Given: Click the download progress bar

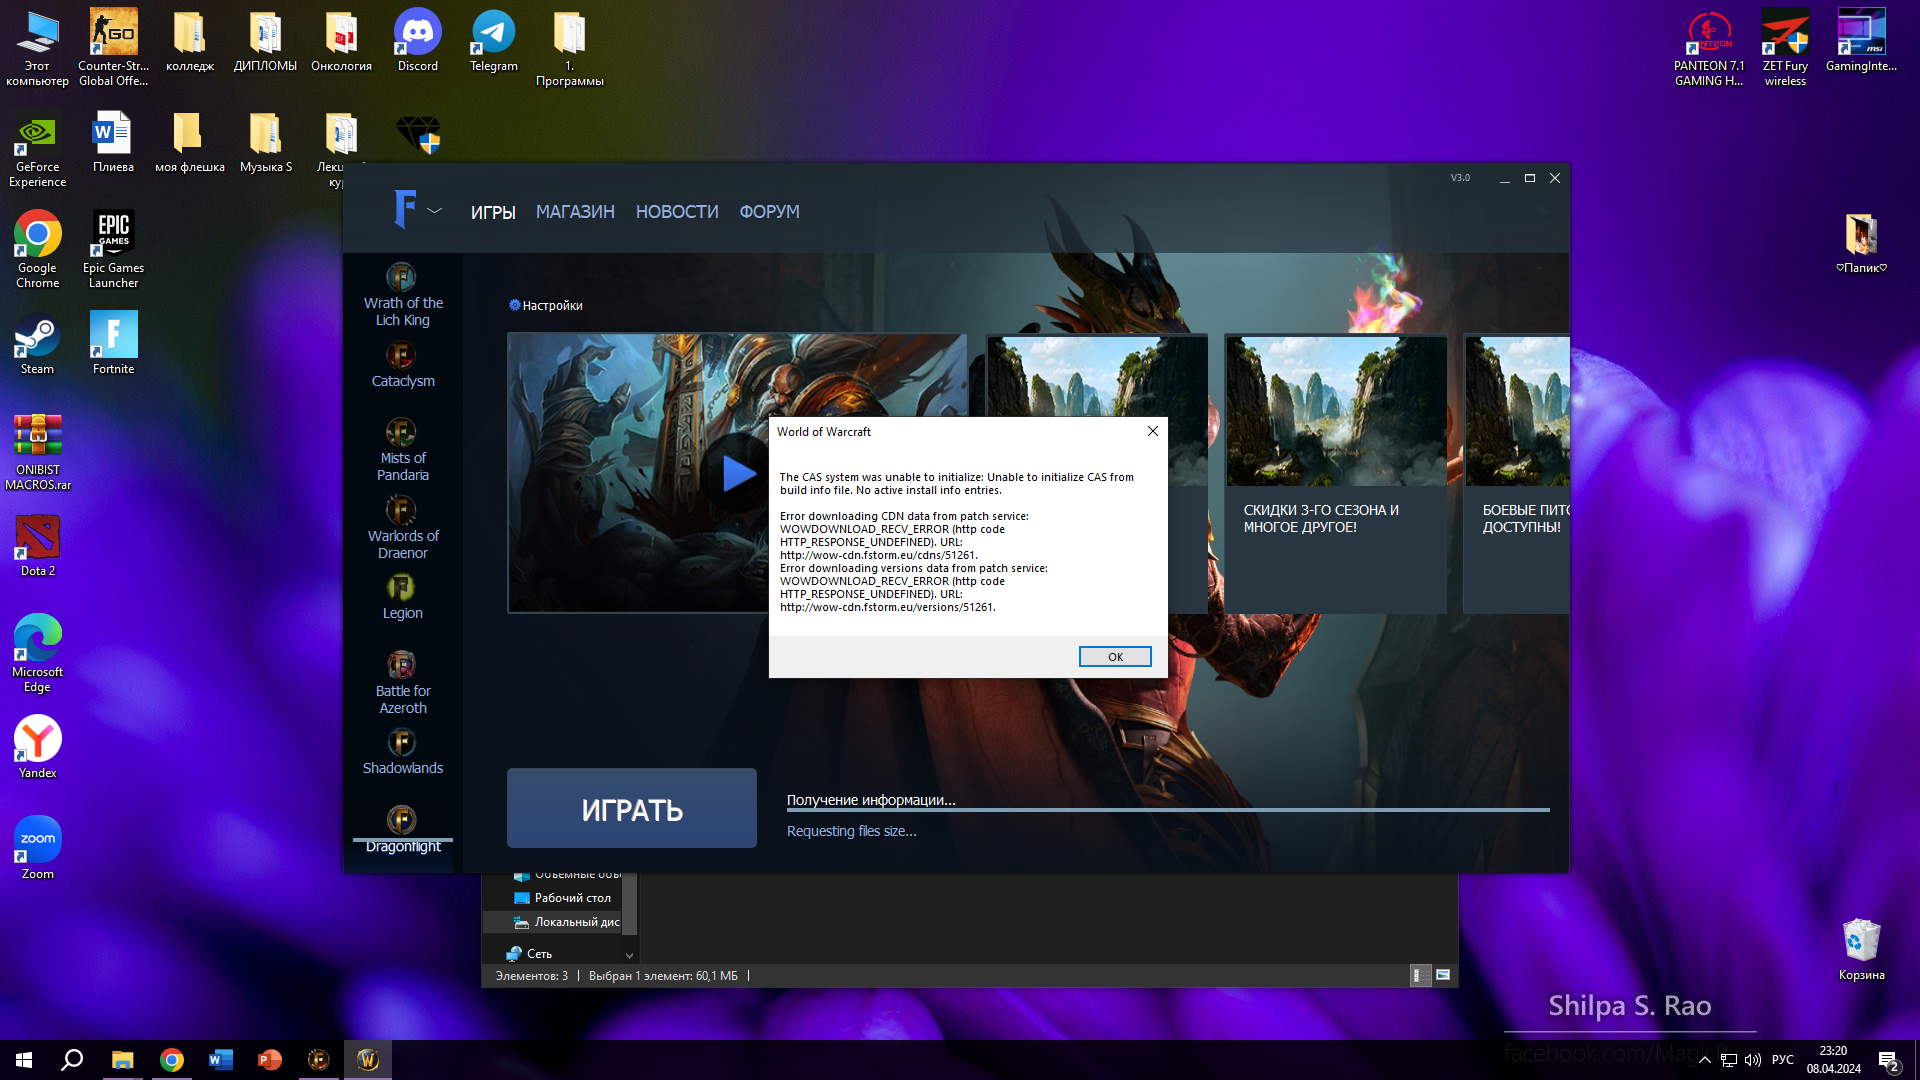Looking at the screenshot, I should (1168, 810).
